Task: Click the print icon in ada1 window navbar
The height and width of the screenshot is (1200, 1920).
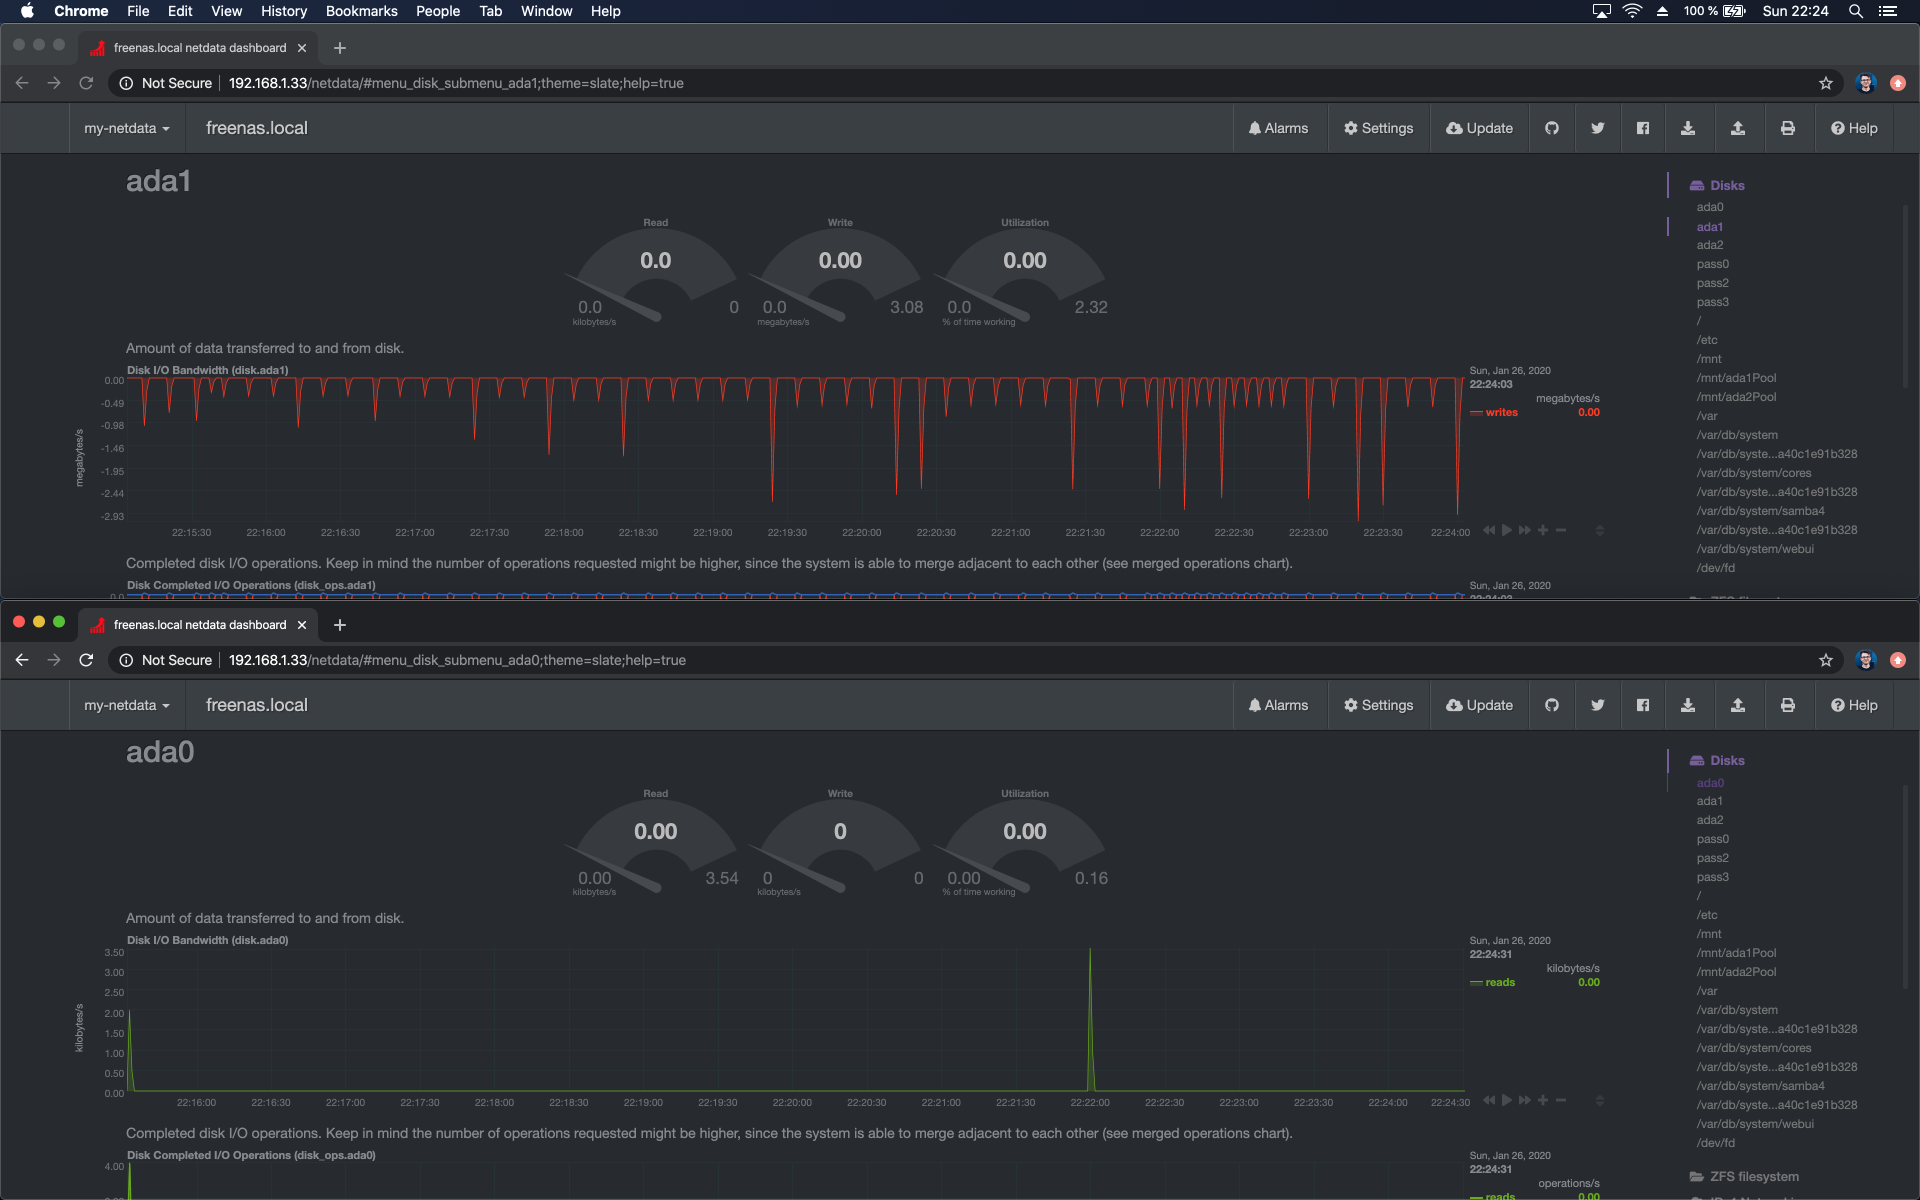Action: 1787,128
